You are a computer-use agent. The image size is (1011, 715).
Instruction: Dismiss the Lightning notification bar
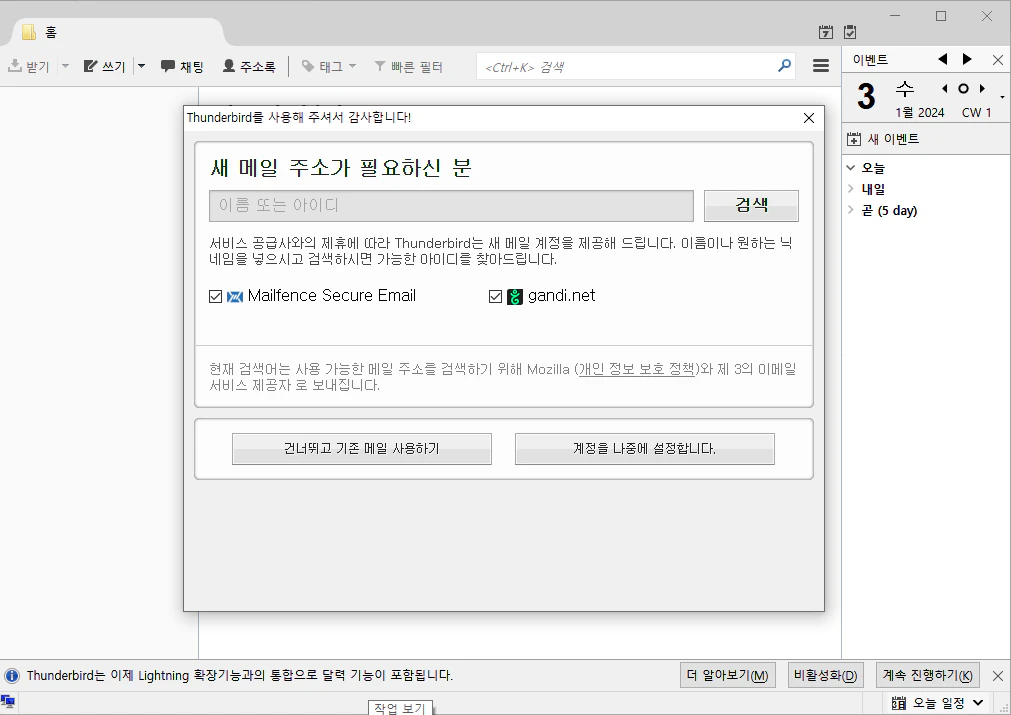997,676
